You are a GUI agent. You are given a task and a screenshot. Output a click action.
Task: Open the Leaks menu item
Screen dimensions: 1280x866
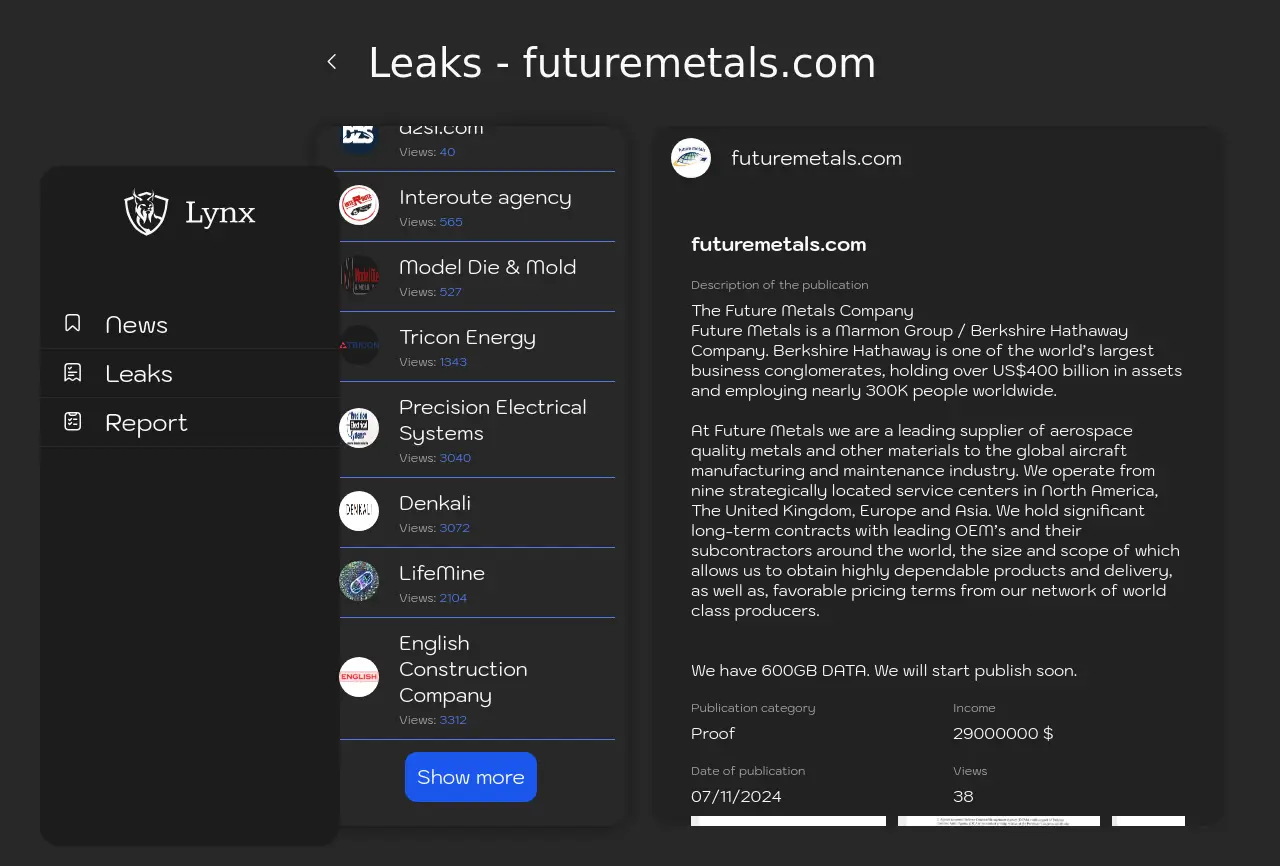[x=139, y=374]
